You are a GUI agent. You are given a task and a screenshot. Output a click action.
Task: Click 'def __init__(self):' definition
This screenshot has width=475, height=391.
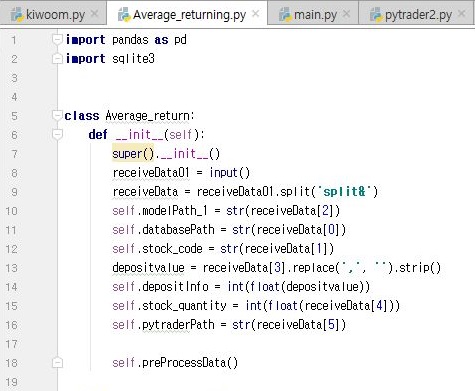pyautogui.click(x=147, y=135)
